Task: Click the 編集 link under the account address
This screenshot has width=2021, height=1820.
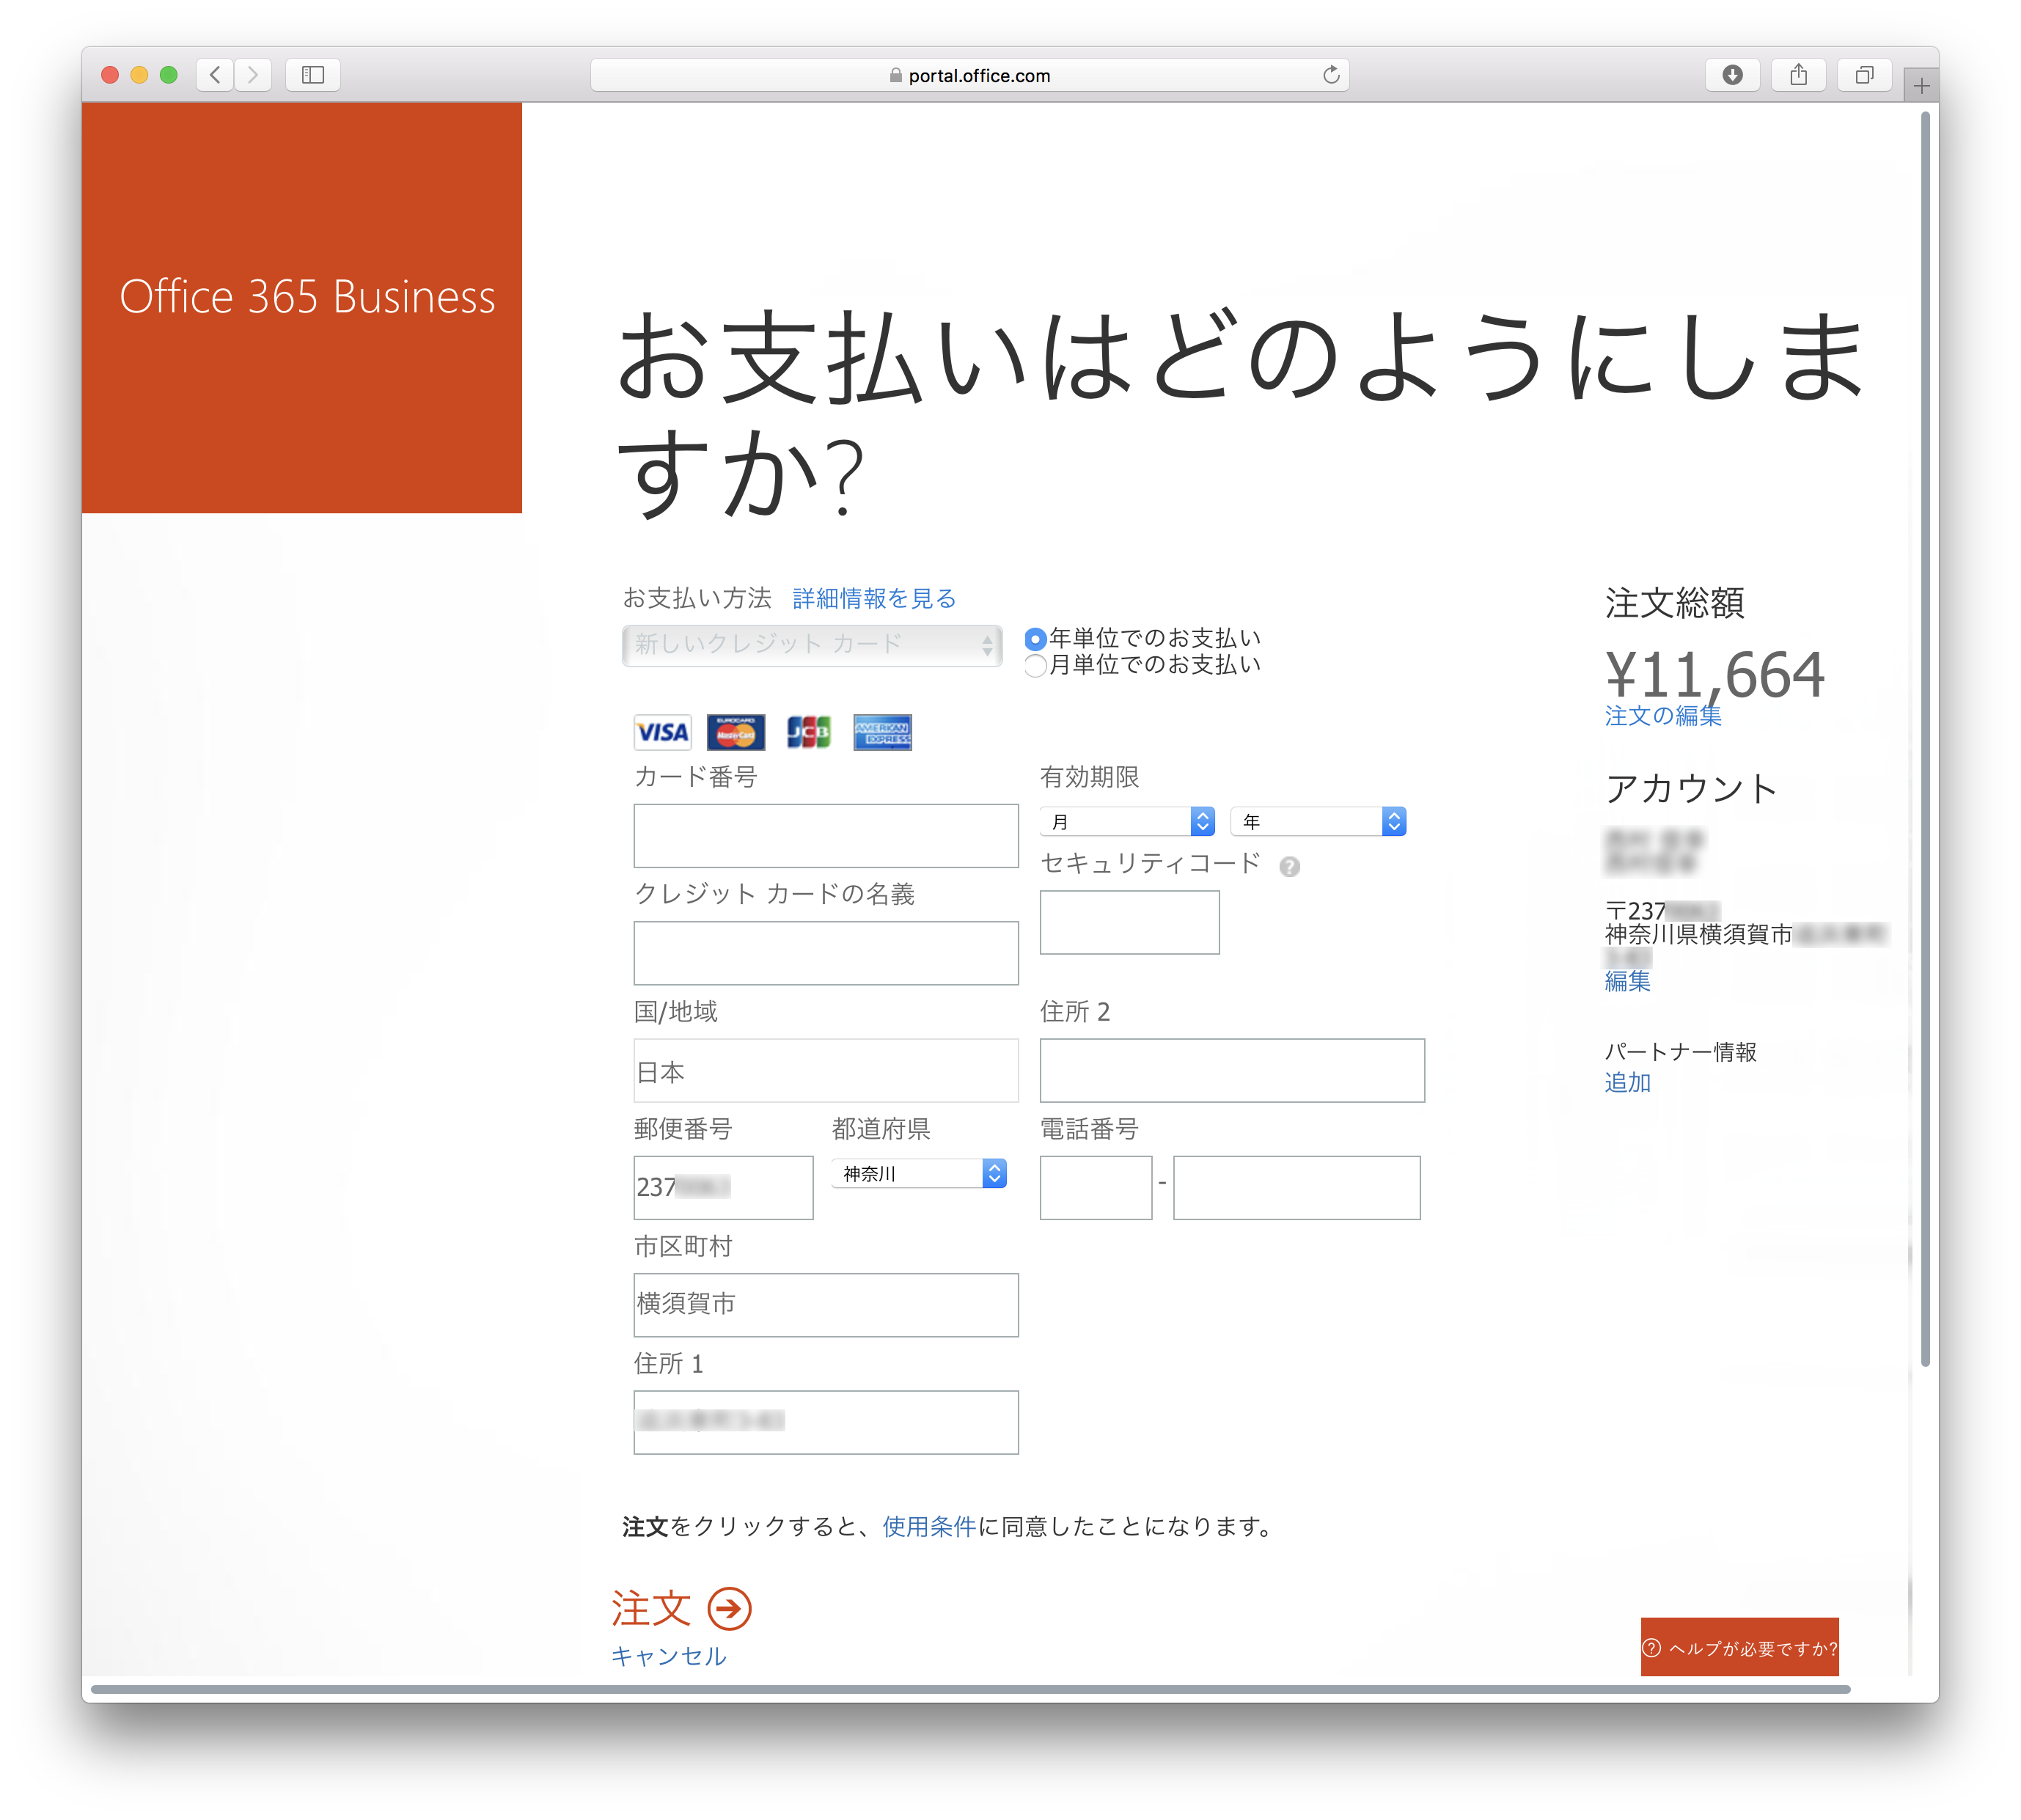Action: click(x=1627, y=981)
